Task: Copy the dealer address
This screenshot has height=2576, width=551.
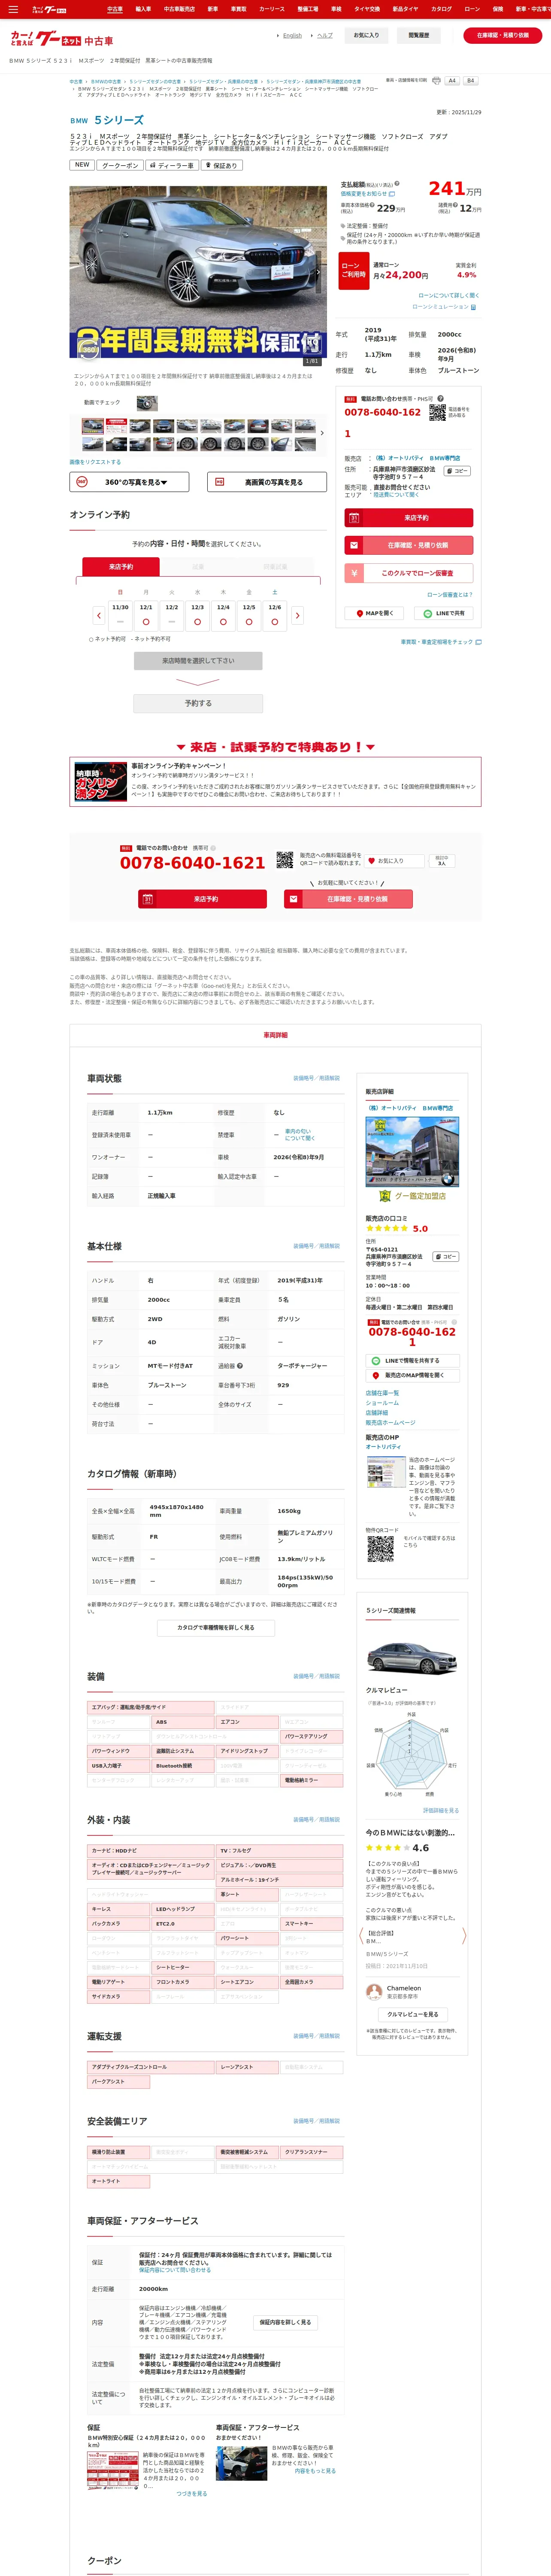Action: pos(457,471)
